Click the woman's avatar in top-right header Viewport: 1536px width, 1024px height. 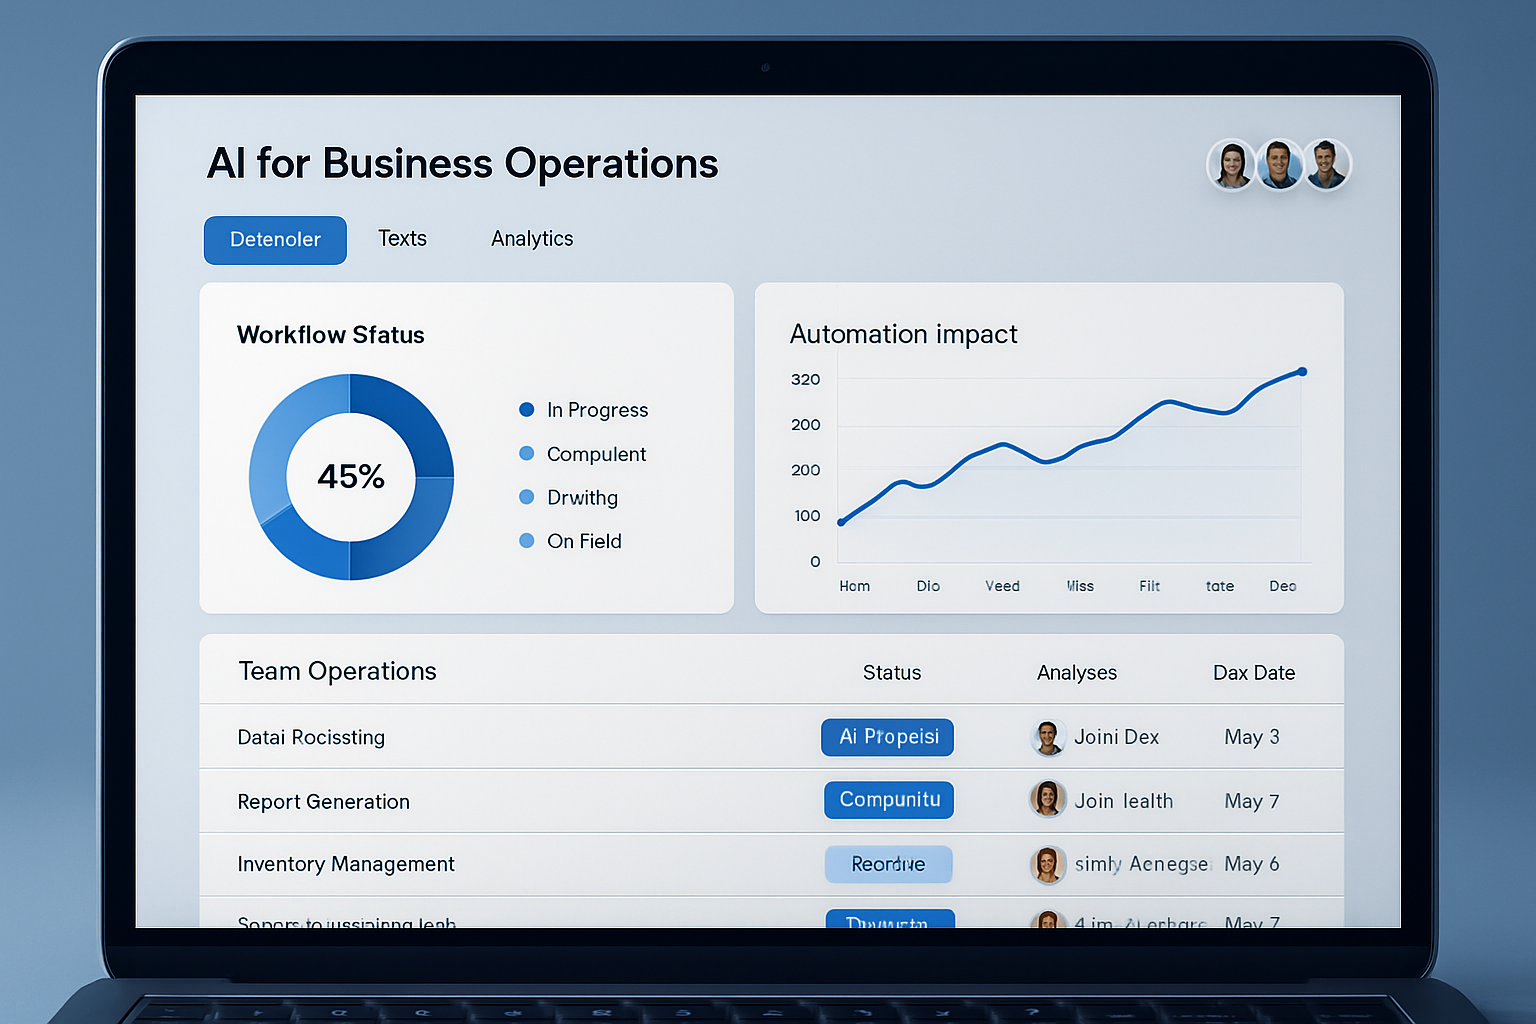[1231, 165]
